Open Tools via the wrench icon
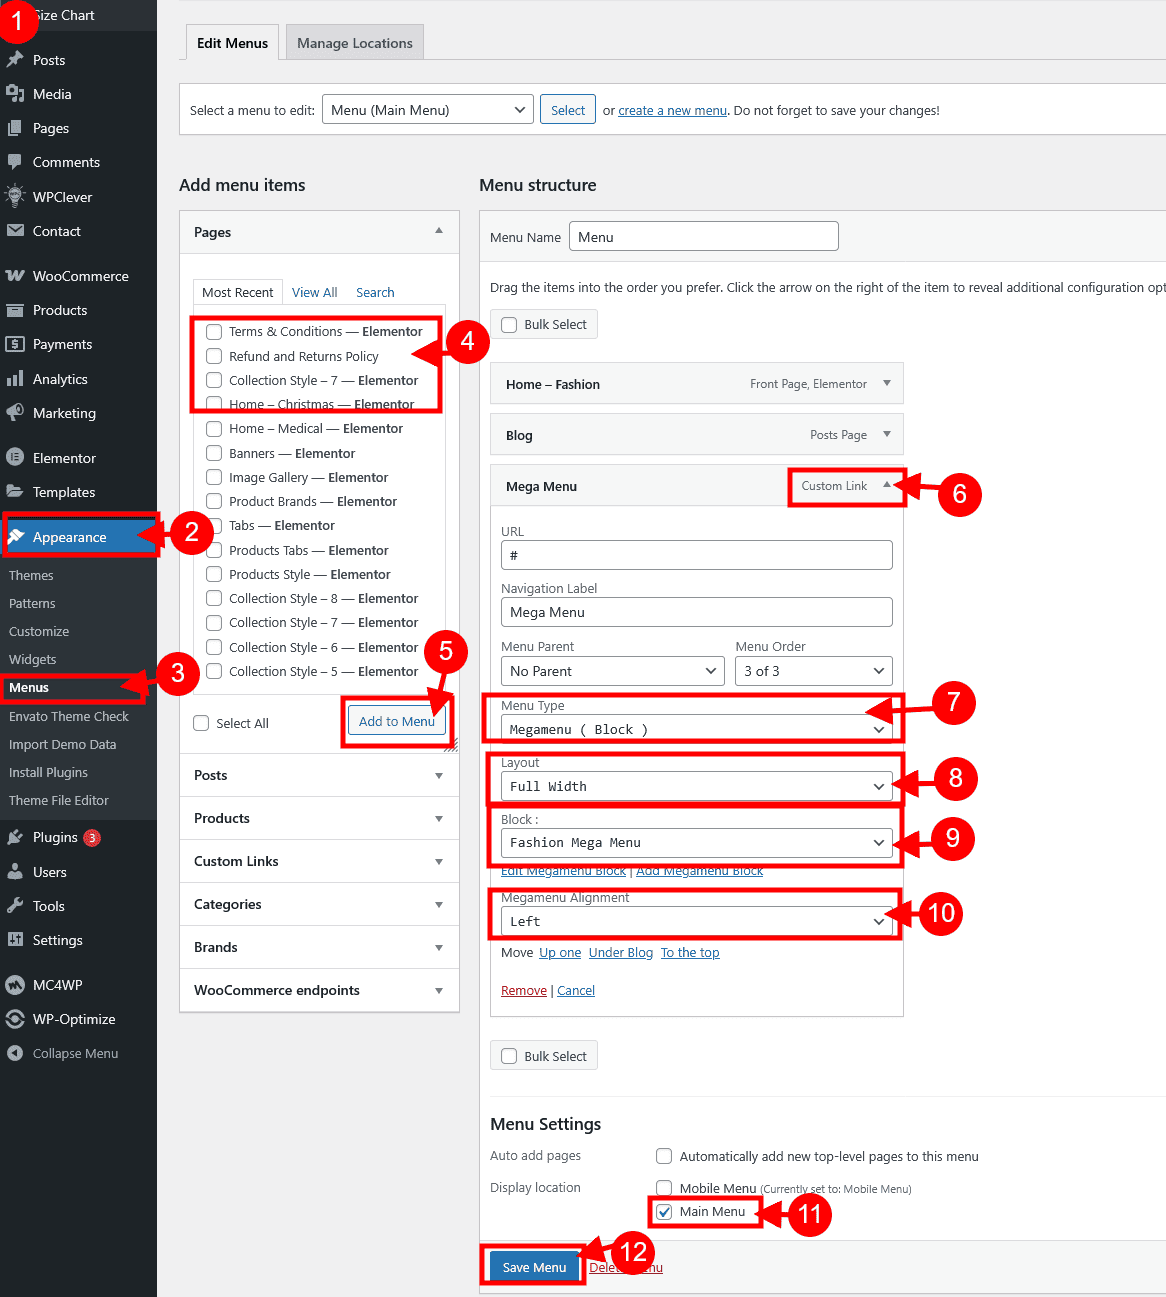 click(x=15, y=906)
